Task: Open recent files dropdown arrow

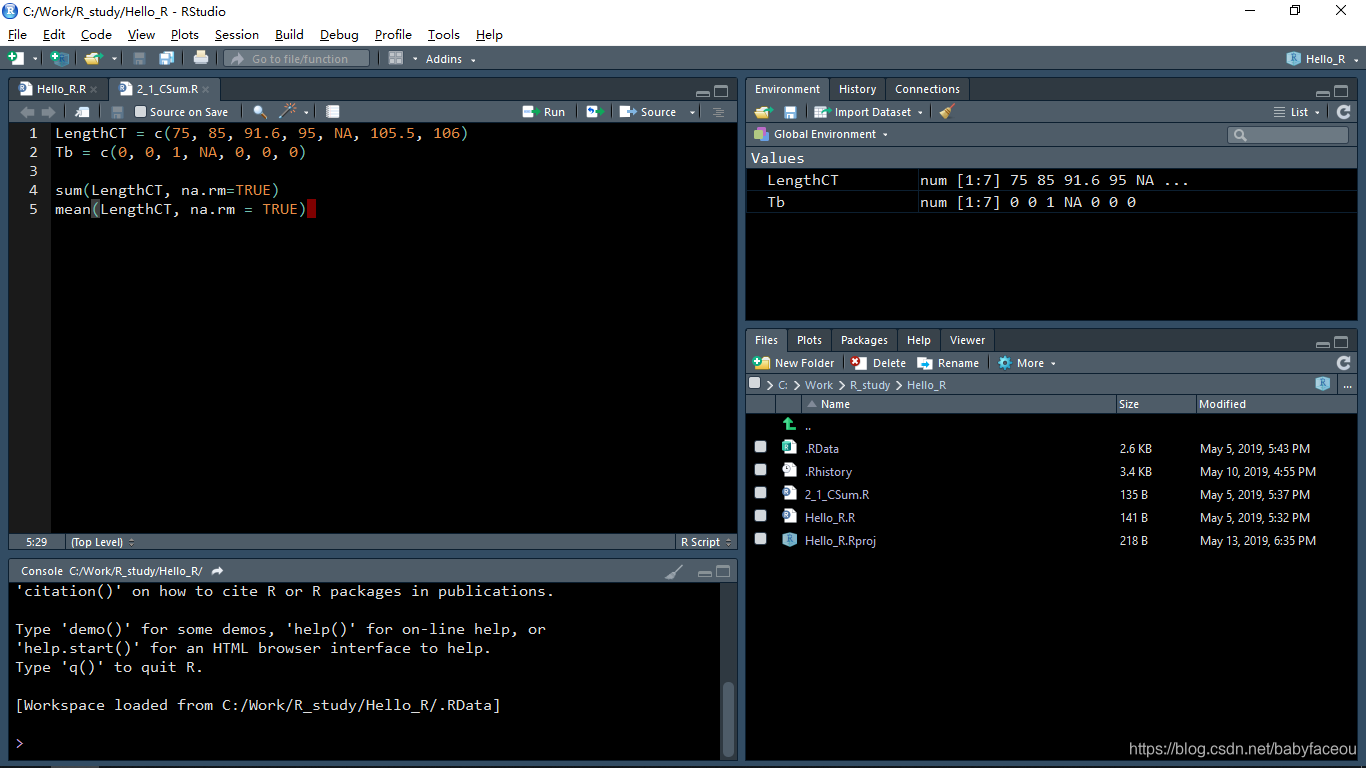Action: click(115, 60)
